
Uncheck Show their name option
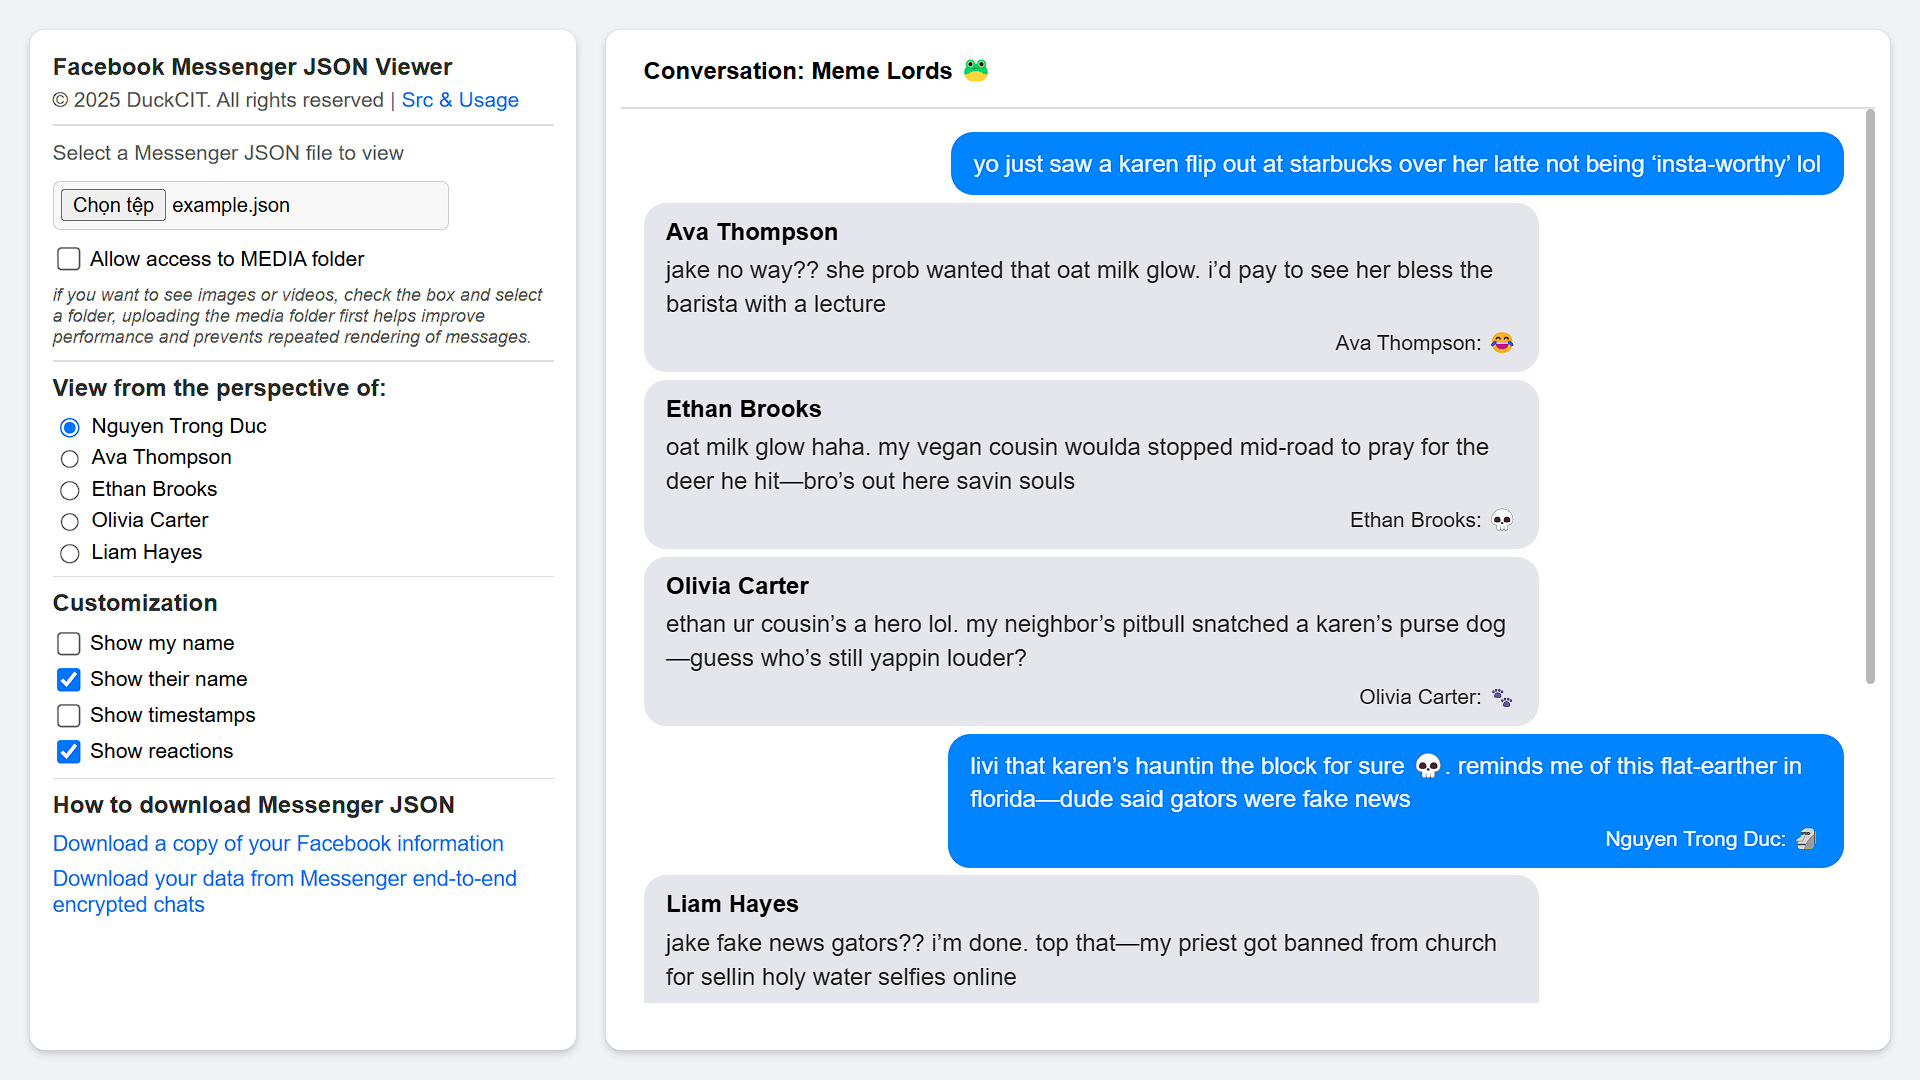click(69, 679)
